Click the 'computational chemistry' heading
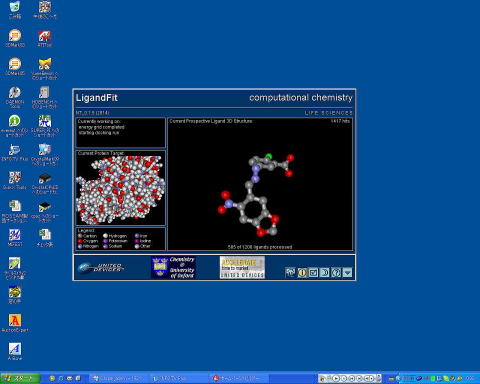Screen dimensions: 480x384 (x=301, y=98)
